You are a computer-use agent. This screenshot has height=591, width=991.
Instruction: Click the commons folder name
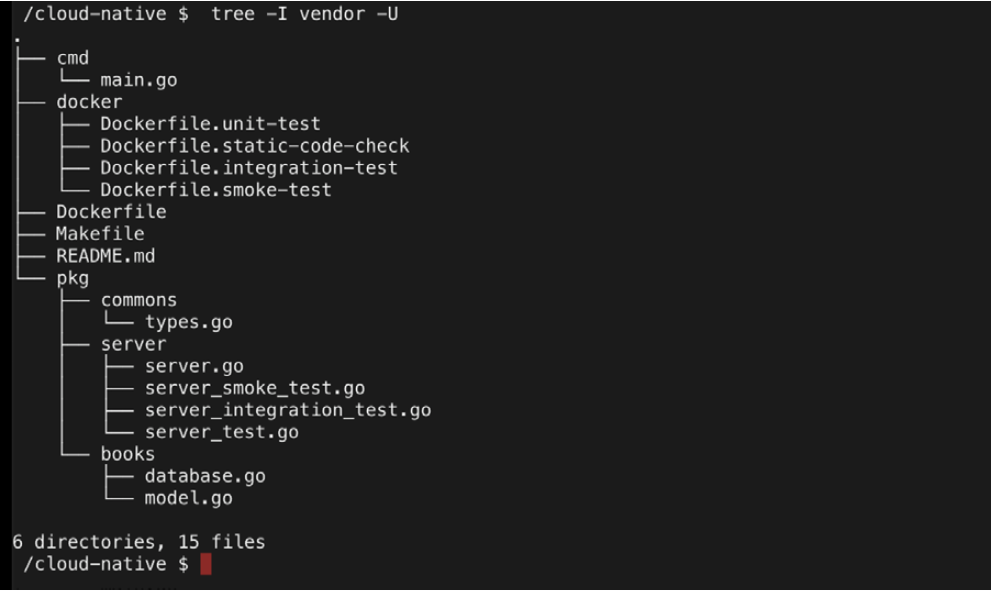[138, 300]
